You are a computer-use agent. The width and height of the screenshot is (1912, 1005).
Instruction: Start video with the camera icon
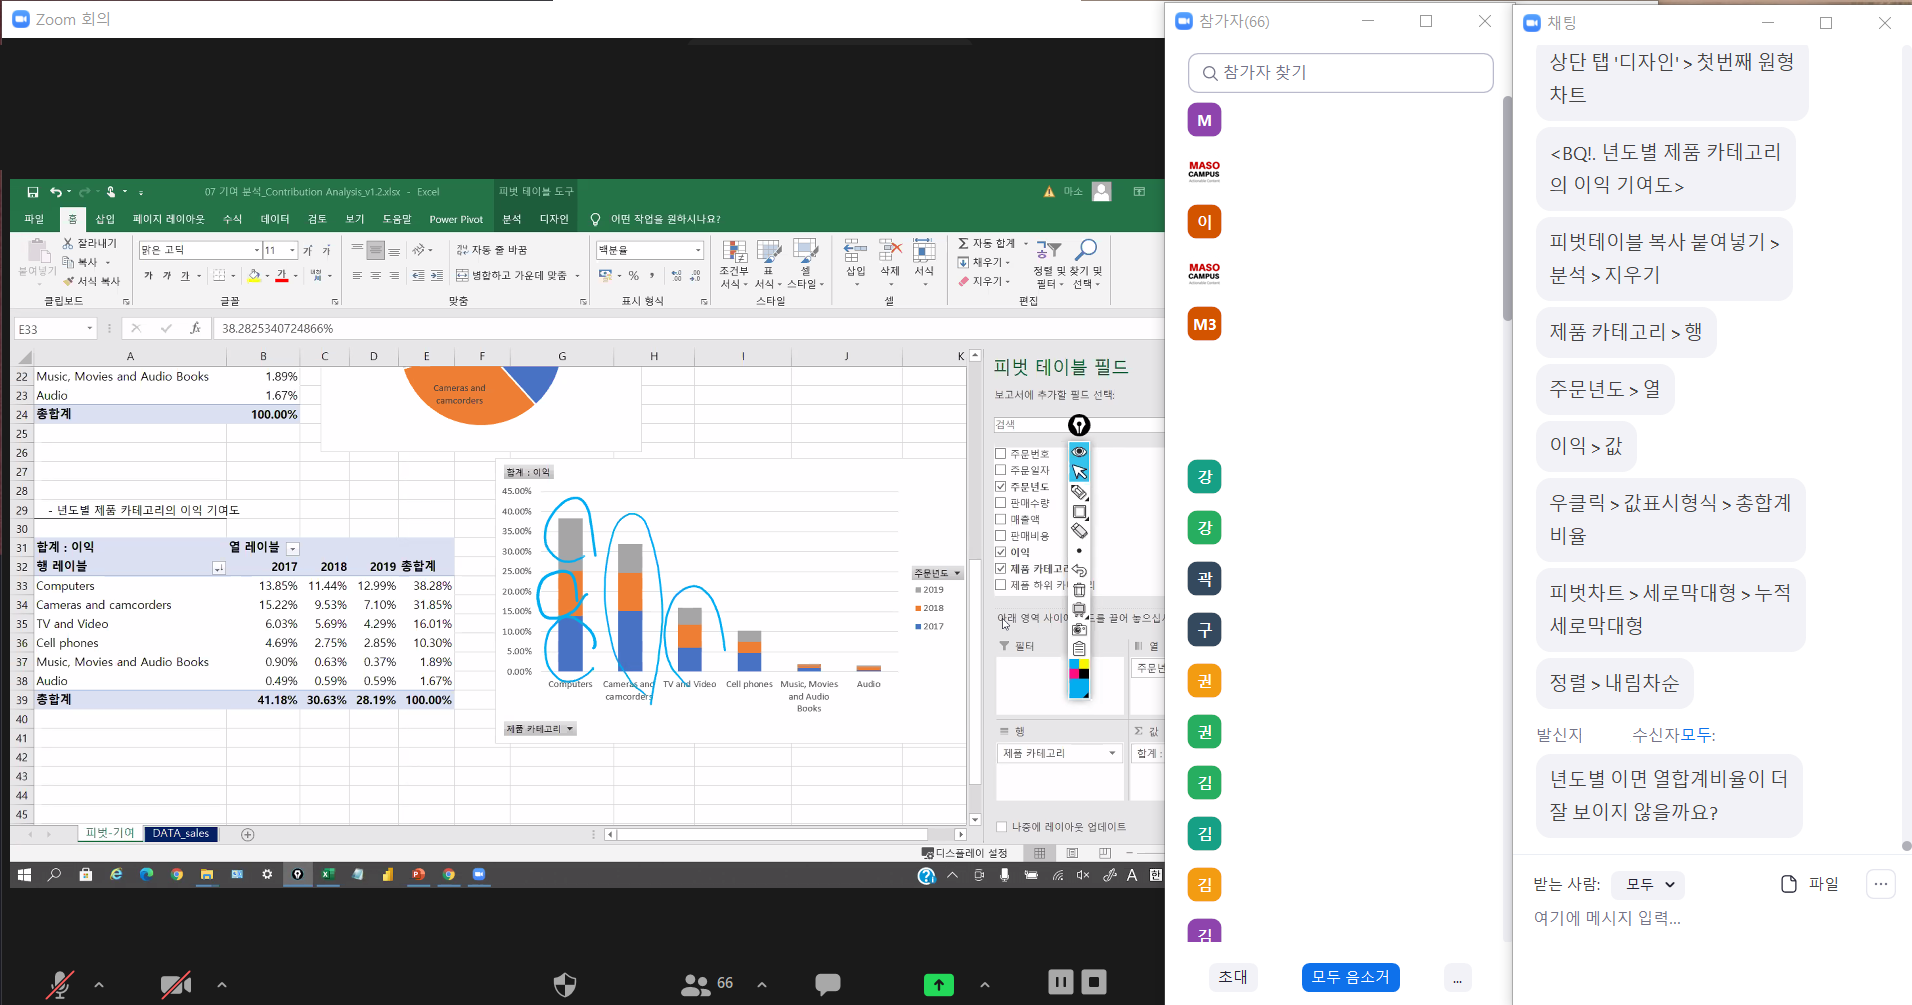tap(176, 984)
